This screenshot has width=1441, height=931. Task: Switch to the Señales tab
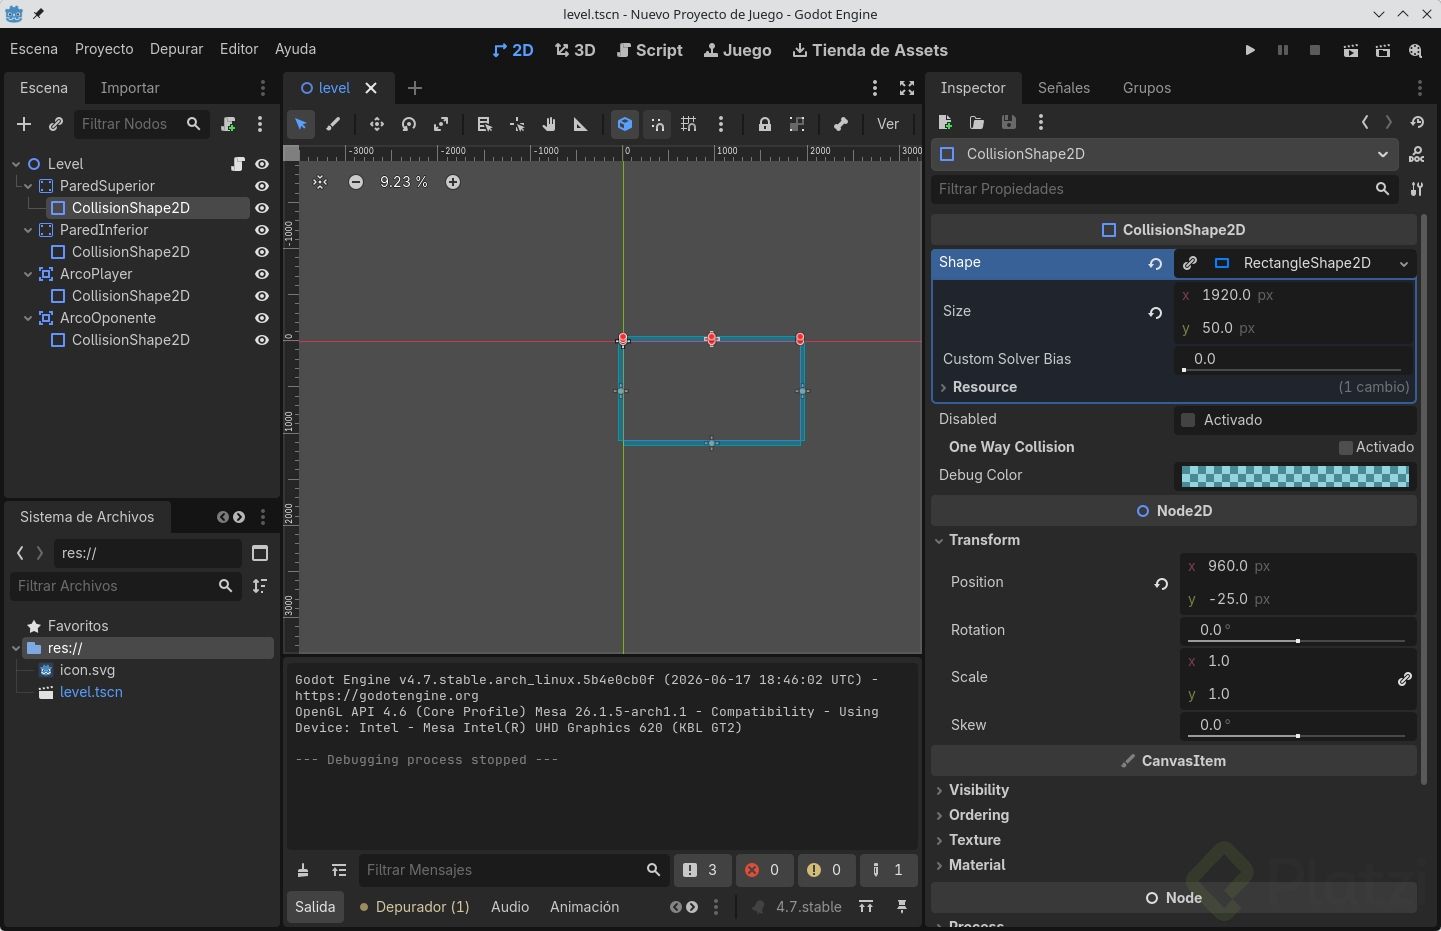(x=1064, y=88)
